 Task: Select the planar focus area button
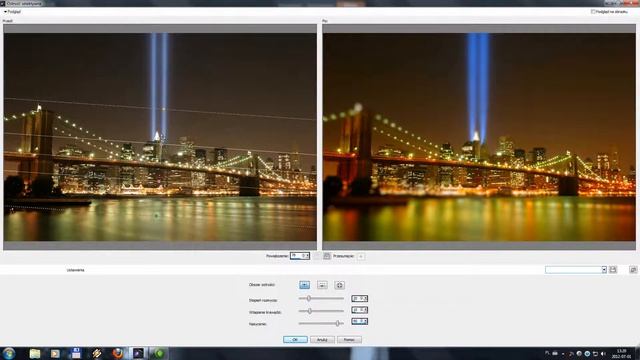(304, 285)
